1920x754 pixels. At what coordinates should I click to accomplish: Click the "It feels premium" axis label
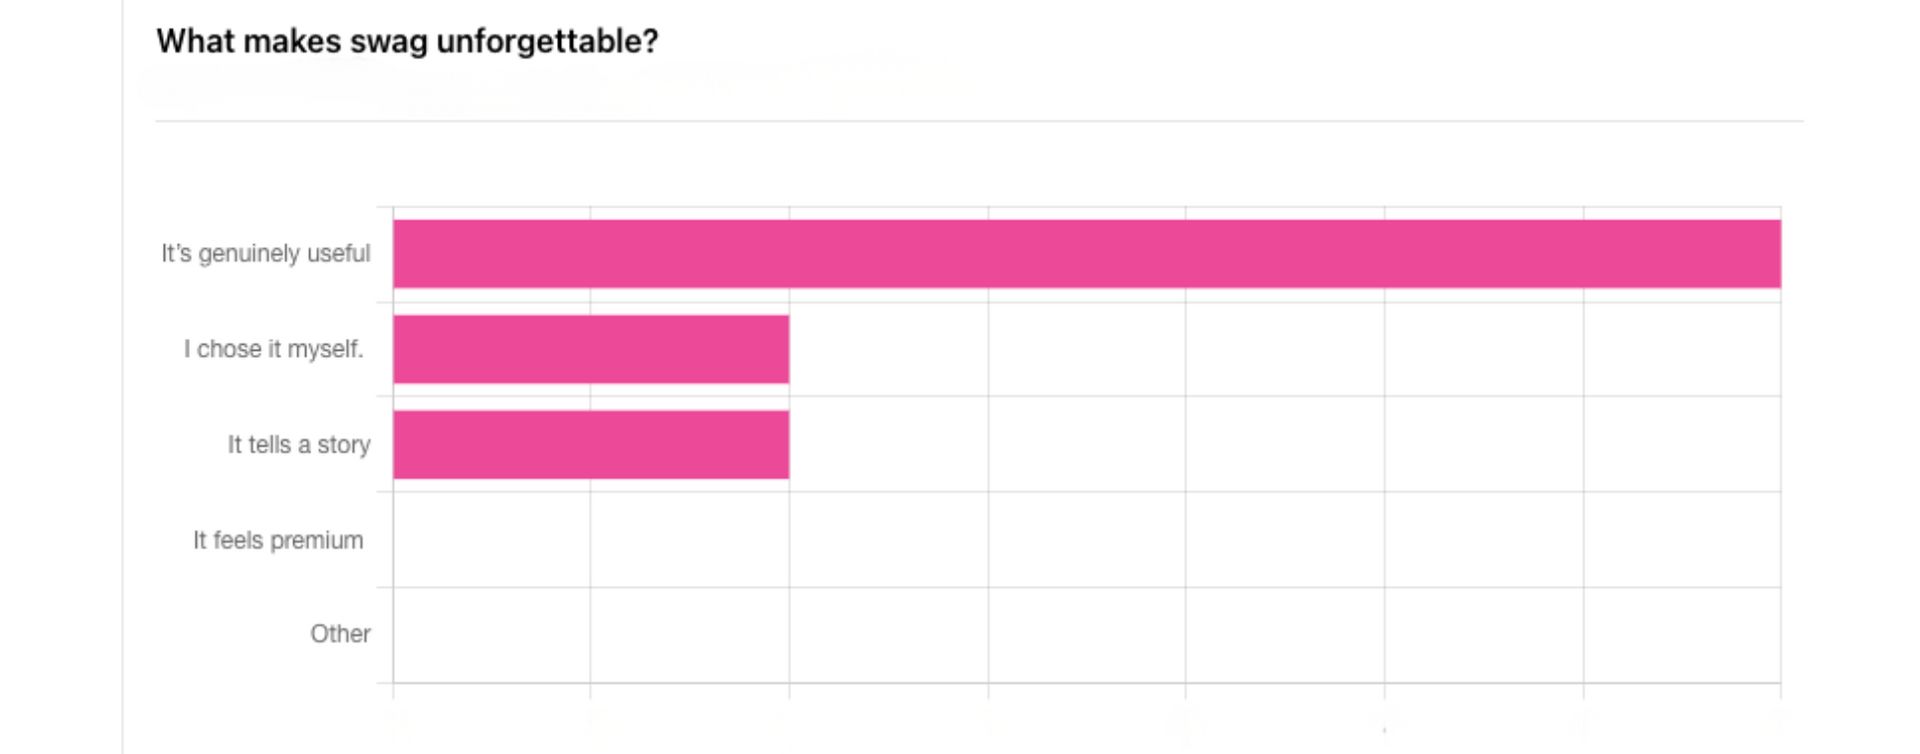tap(278, 540)
